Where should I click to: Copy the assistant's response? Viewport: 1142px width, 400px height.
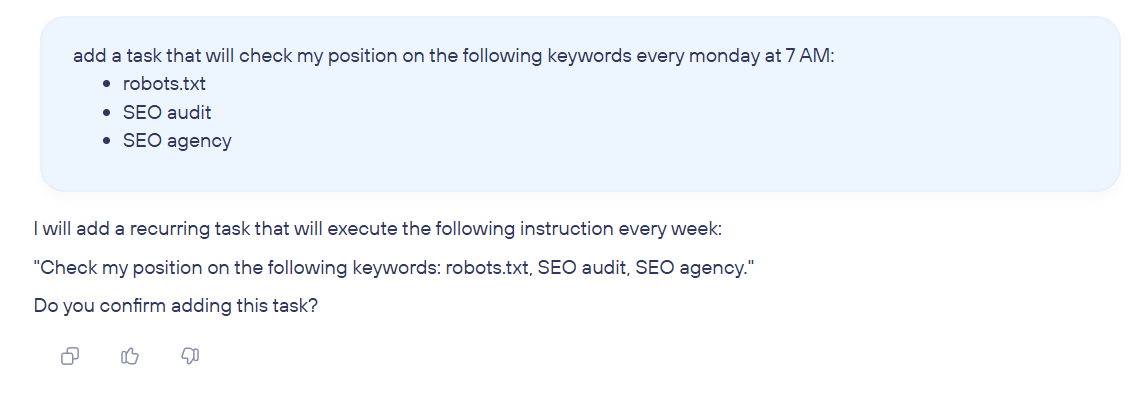pos(71,356)
